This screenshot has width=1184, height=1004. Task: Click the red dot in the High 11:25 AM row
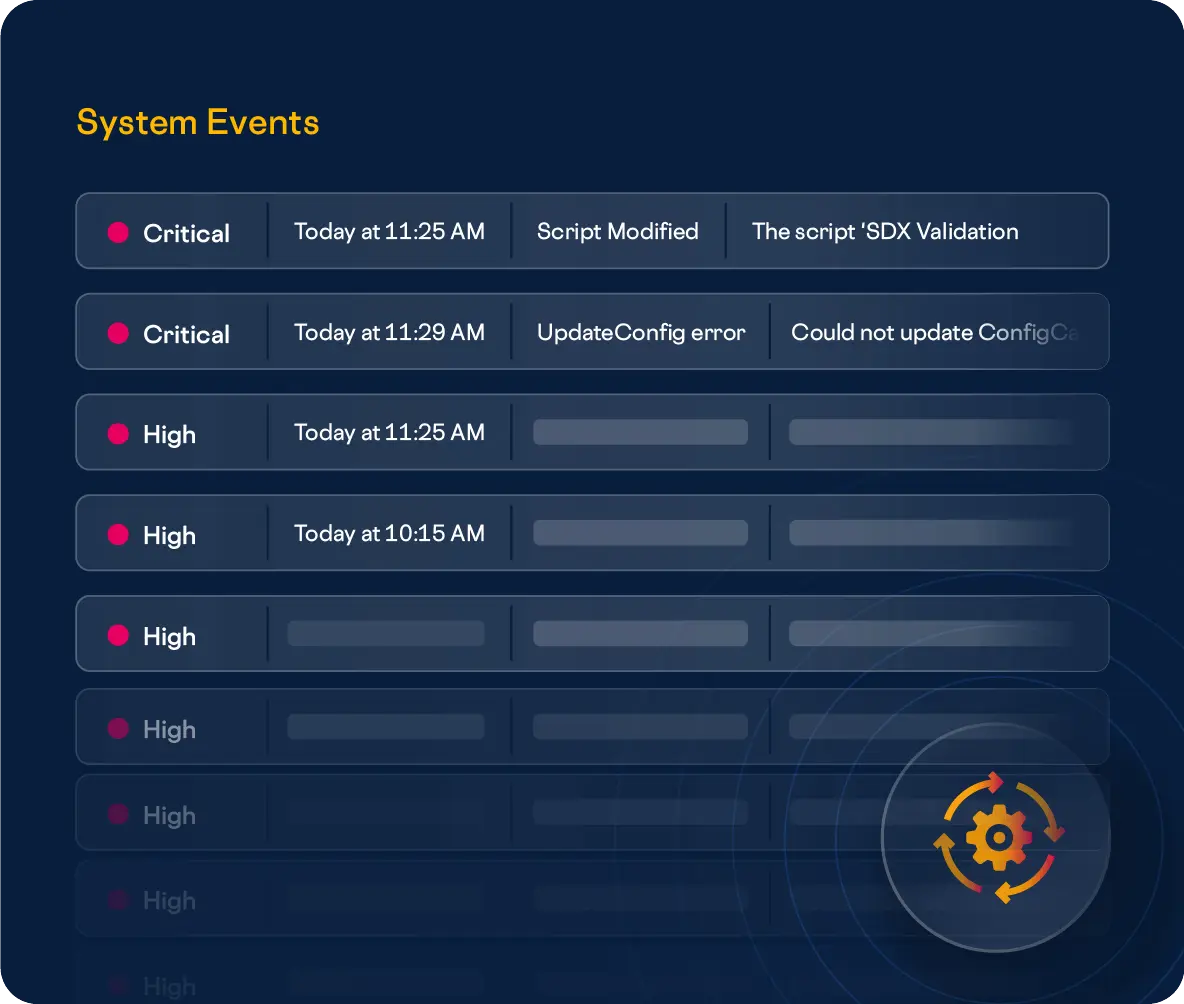click(118, 433)
